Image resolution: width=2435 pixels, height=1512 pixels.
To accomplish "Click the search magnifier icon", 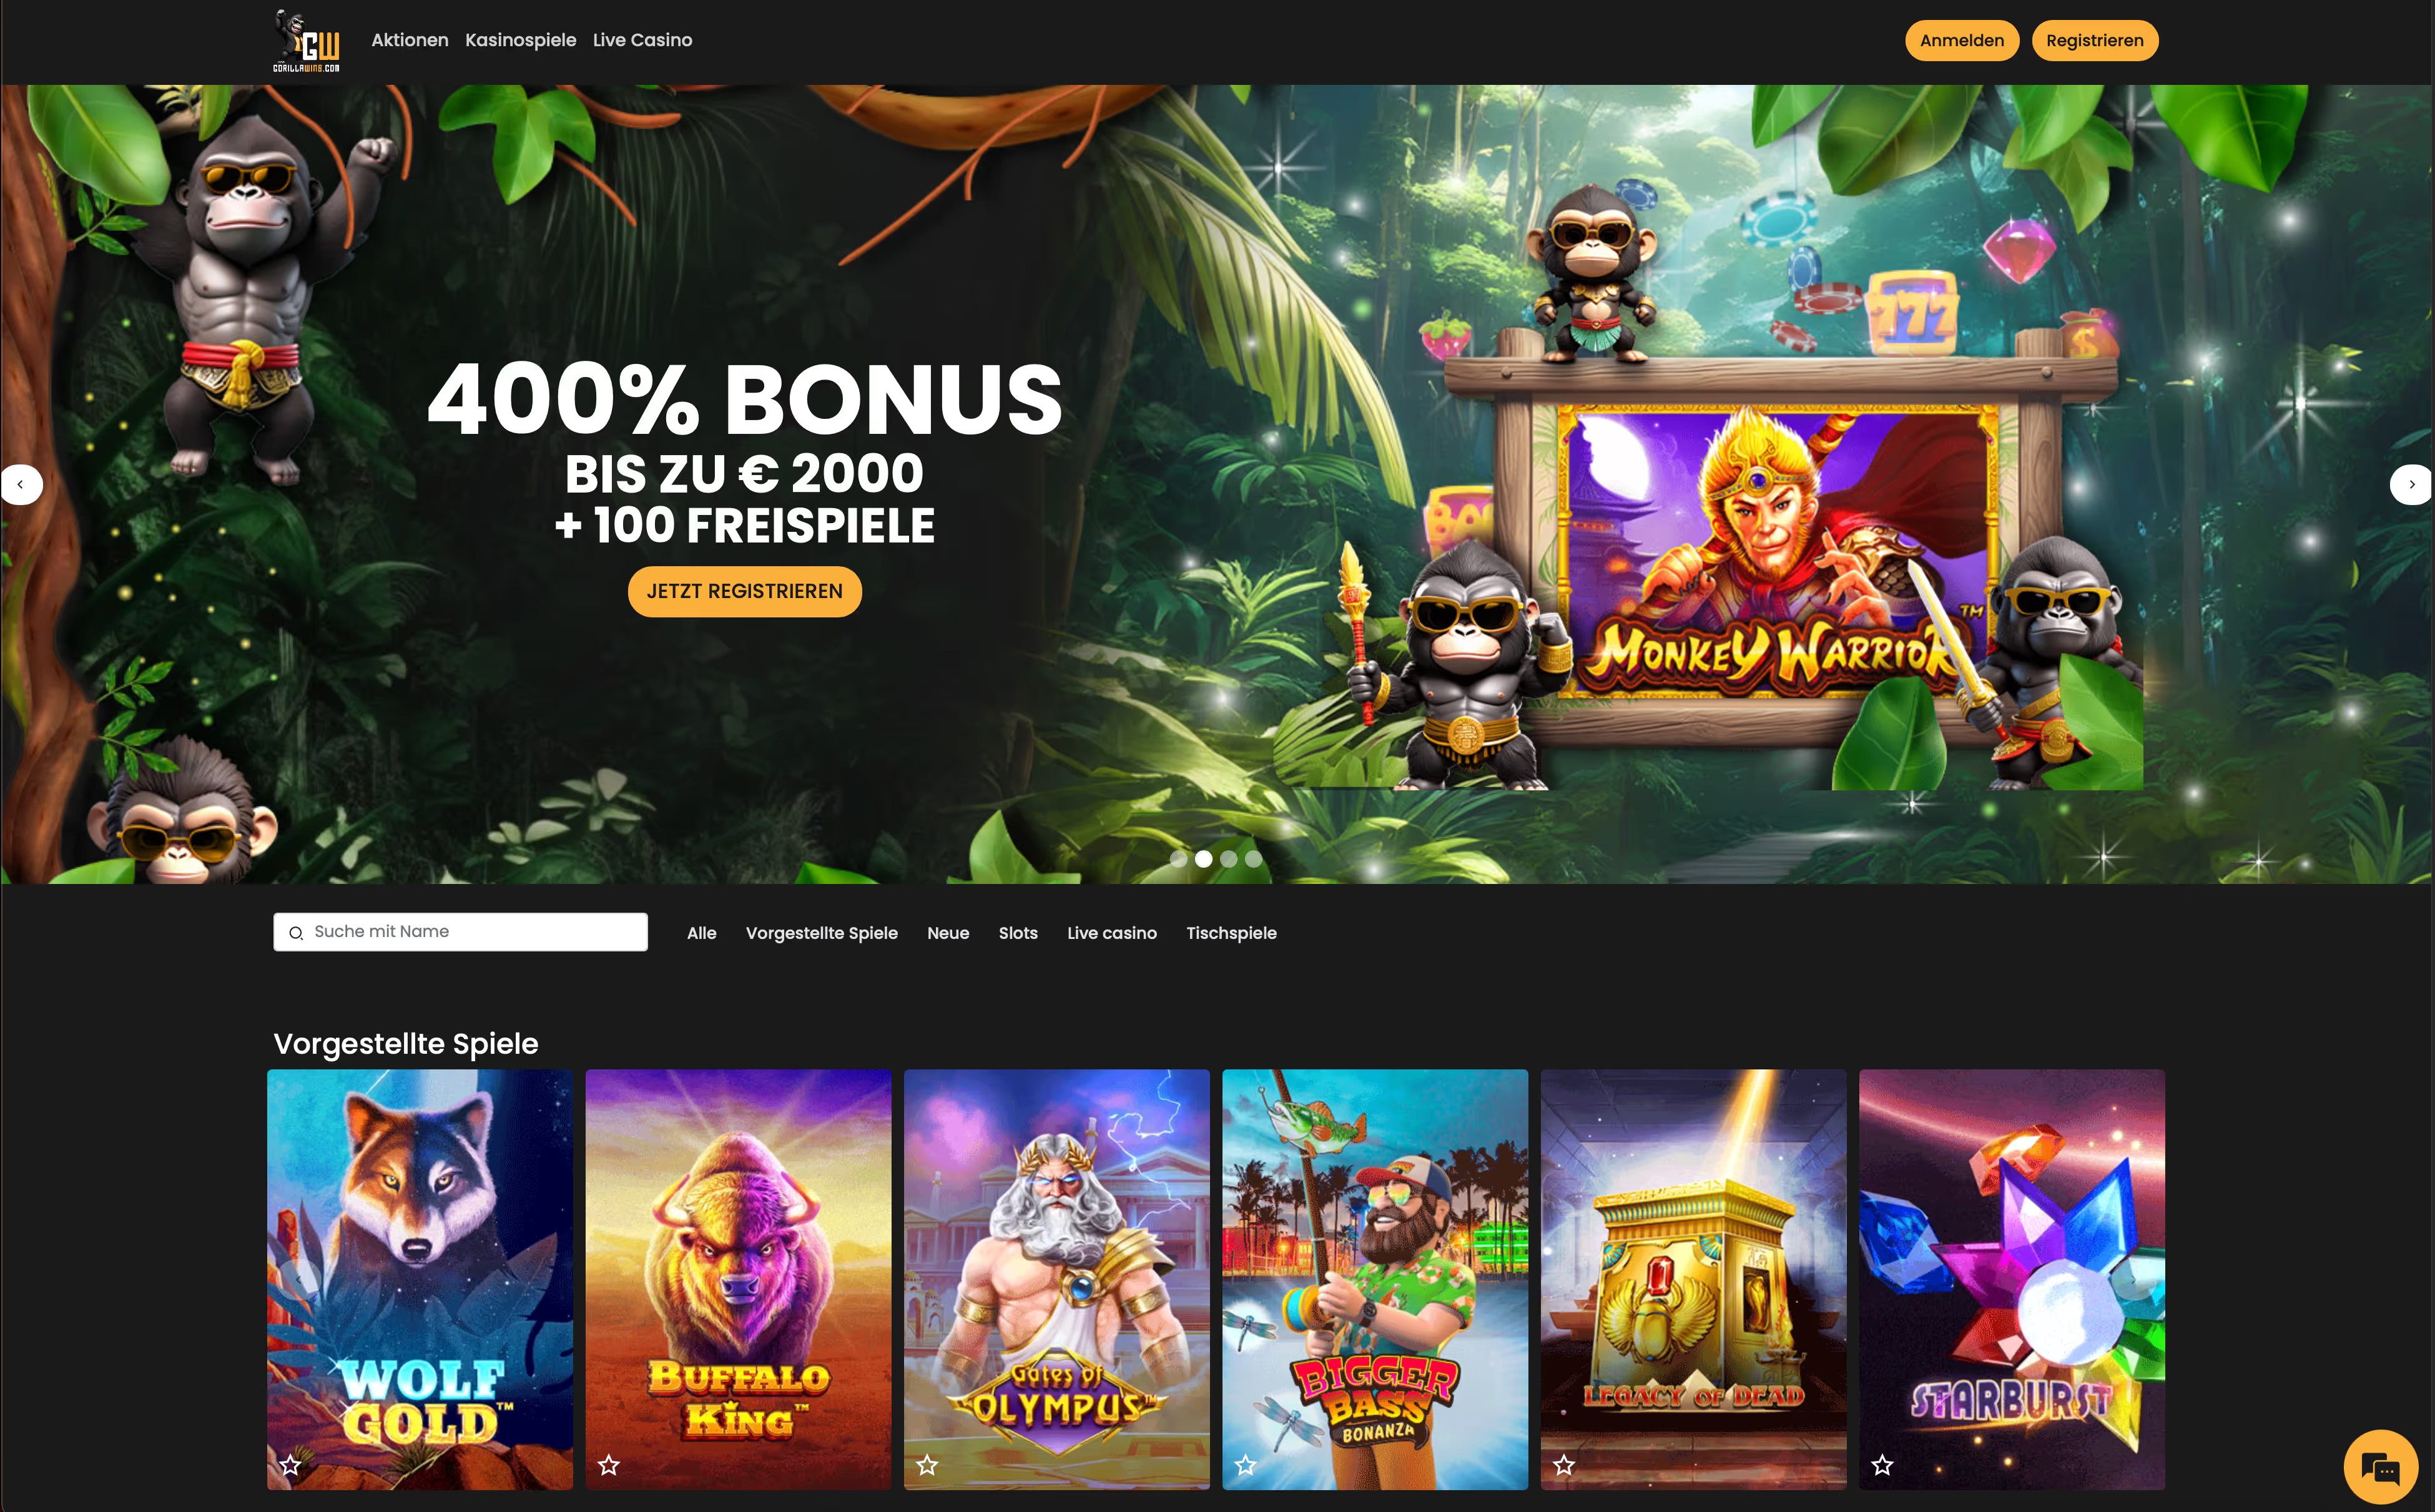I will (296, 933).
